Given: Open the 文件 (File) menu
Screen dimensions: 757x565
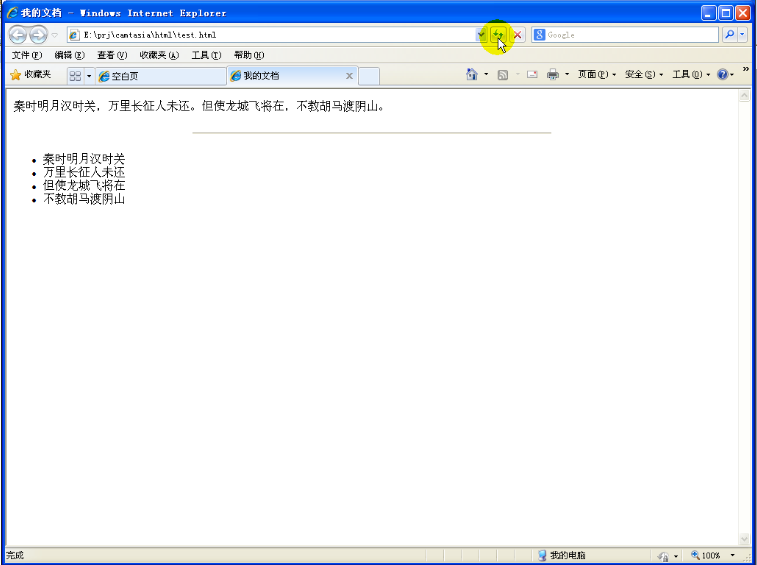Looking at the screenshot, I should pyautogui.click(x=26, y=55).
